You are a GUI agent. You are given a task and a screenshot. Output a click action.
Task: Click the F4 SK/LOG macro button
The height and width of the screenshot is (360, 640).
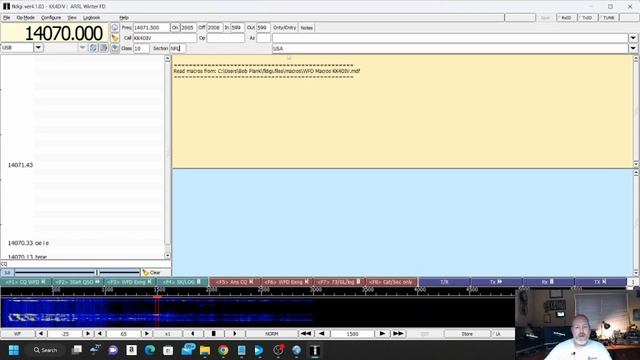[182, 282]
